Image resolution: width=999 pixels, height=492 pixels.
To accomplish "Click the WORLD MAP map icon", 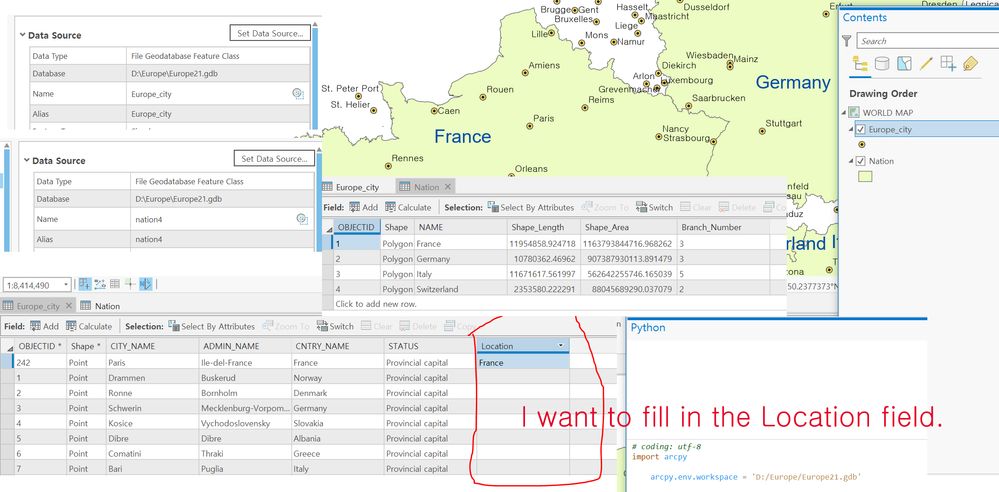I will (856, 113).
